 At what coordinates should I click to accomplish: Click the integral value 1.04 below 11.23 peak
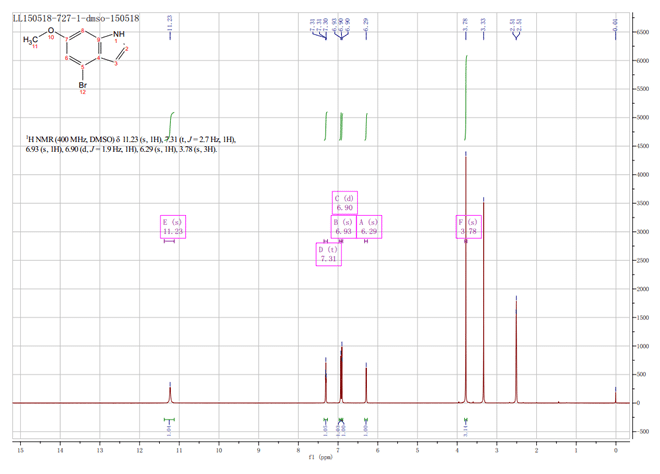point(169,430)
